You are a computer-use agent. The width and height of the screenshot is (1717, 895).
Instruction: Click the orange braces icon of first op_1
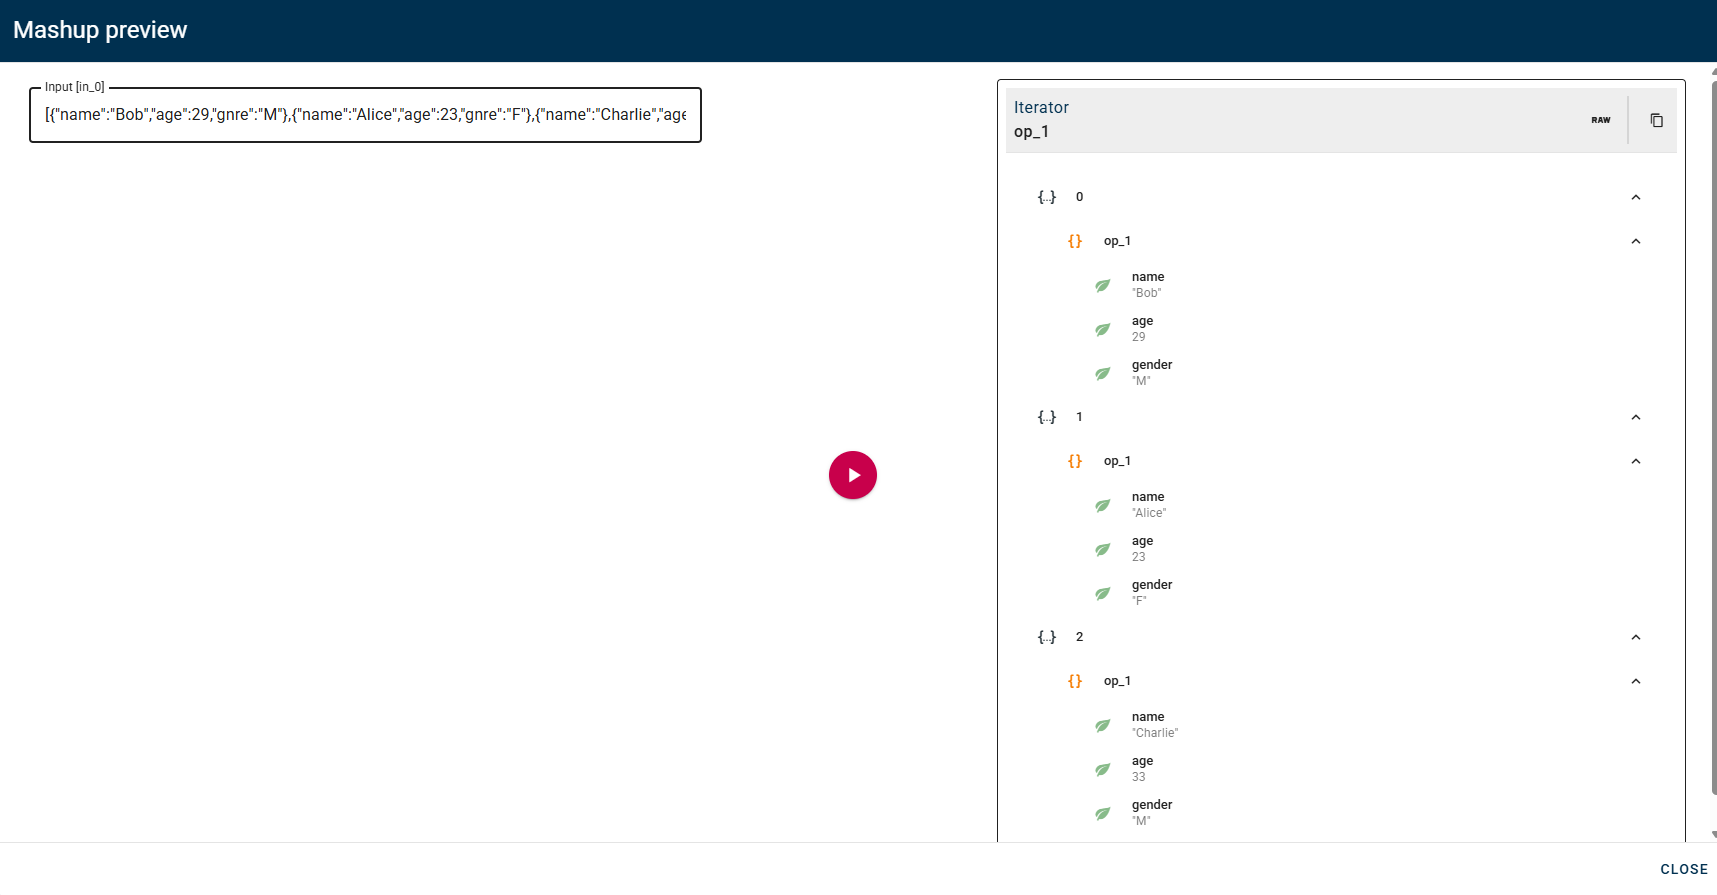(1075, 241)
